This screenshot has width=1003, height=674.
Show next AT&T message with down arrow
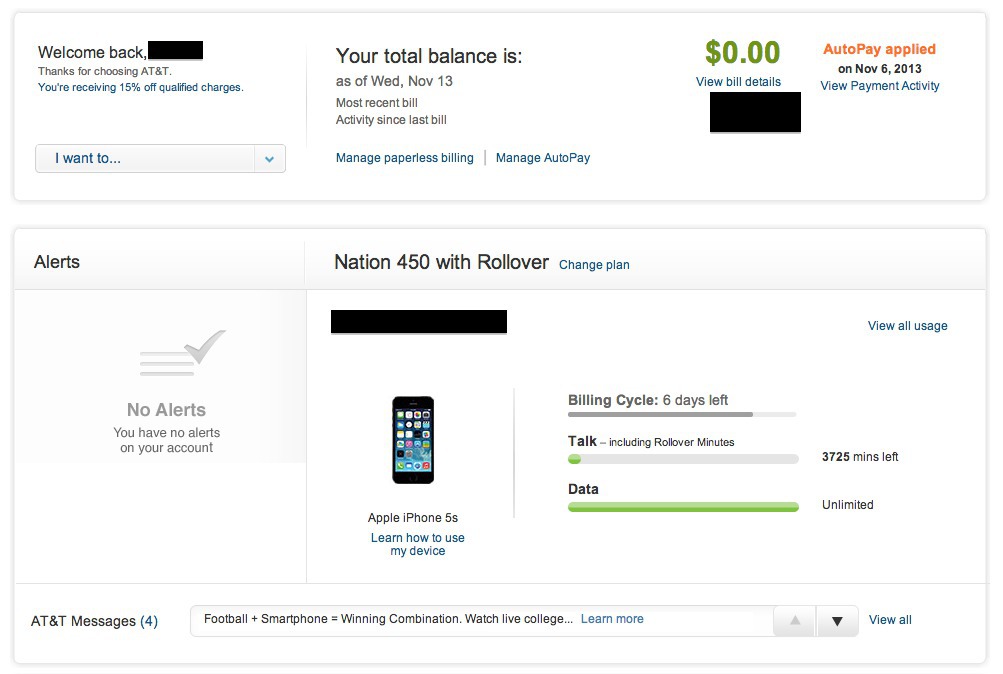tap(837, 620)
